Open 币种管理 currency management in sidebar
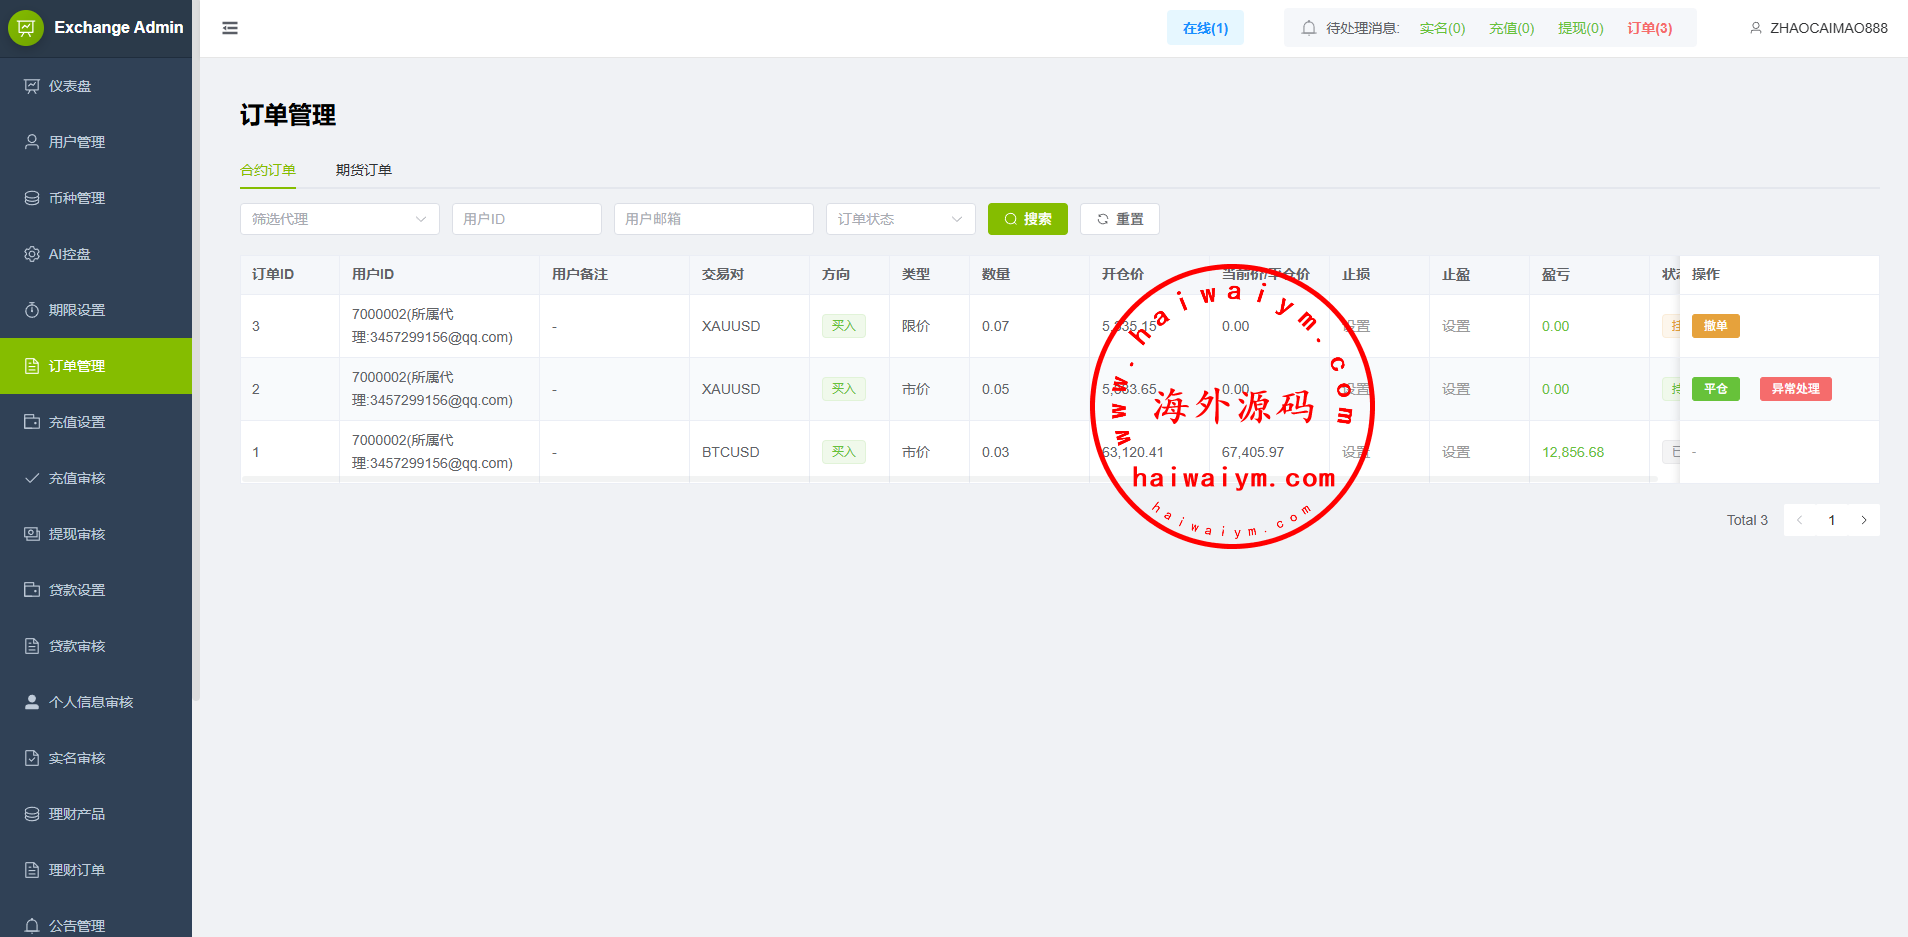 point(77,198)
